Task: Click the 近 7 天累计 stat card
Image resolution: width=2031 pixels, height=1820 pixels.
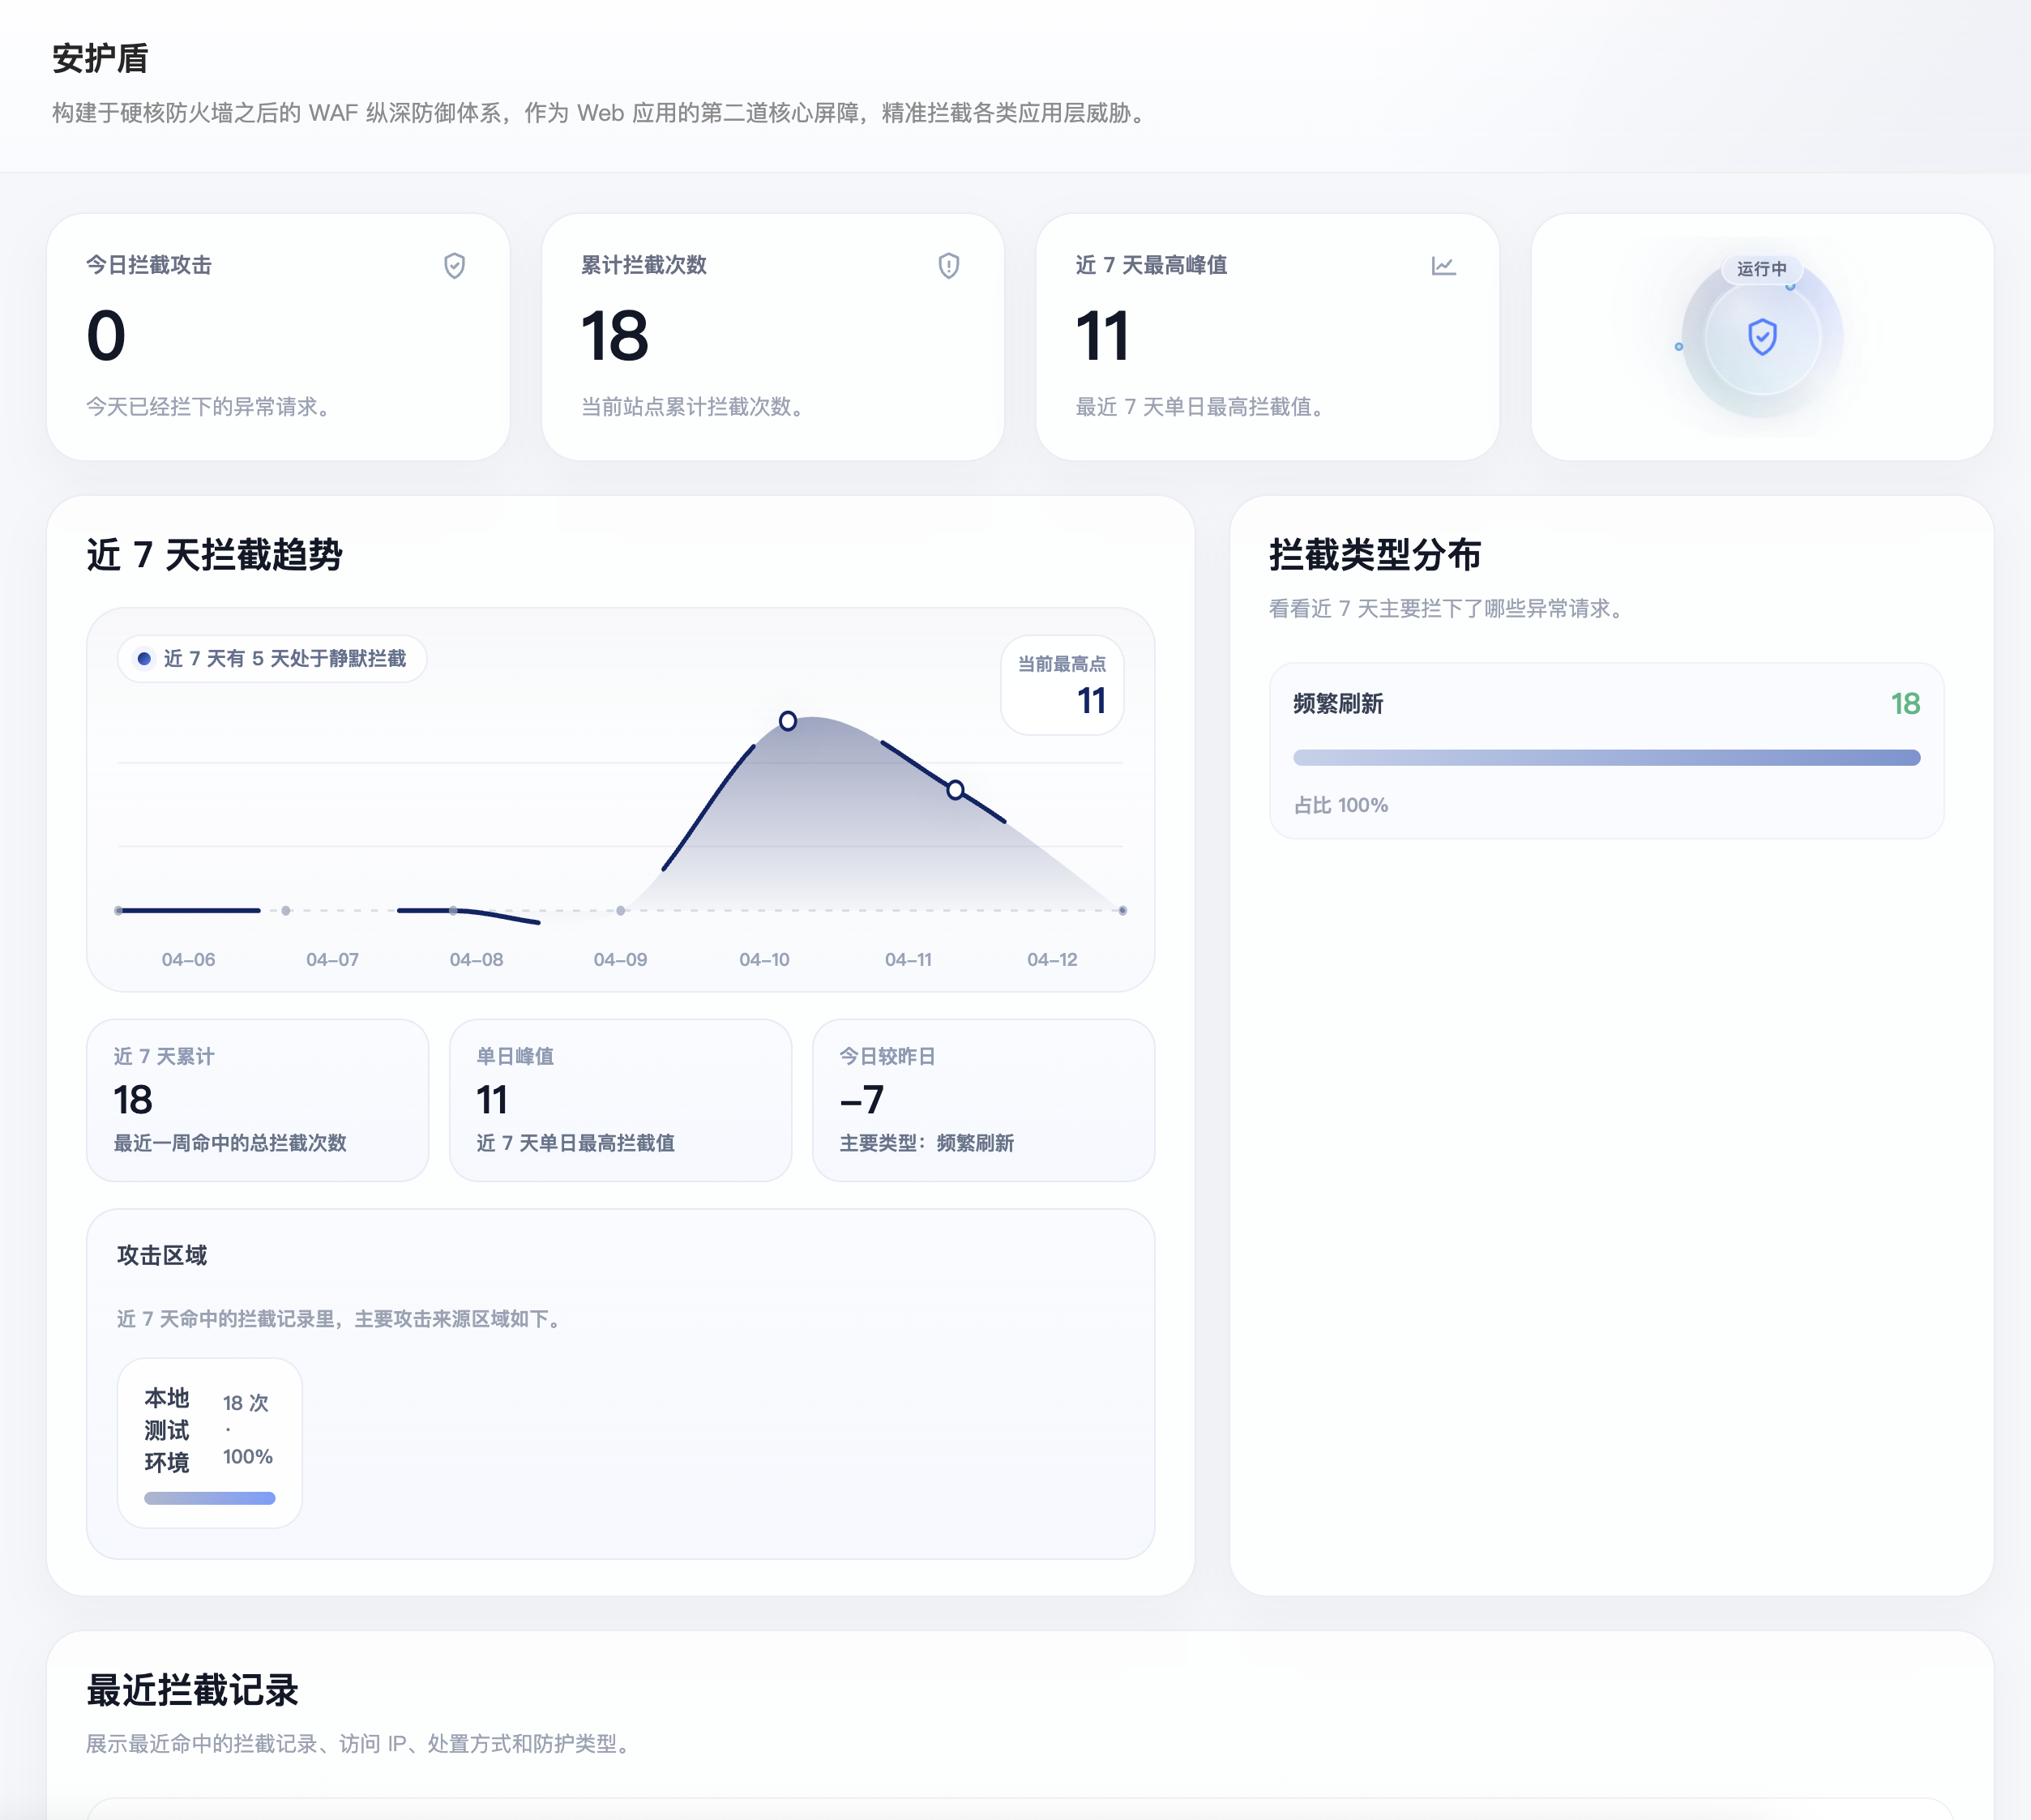Action: (257, 1100)
